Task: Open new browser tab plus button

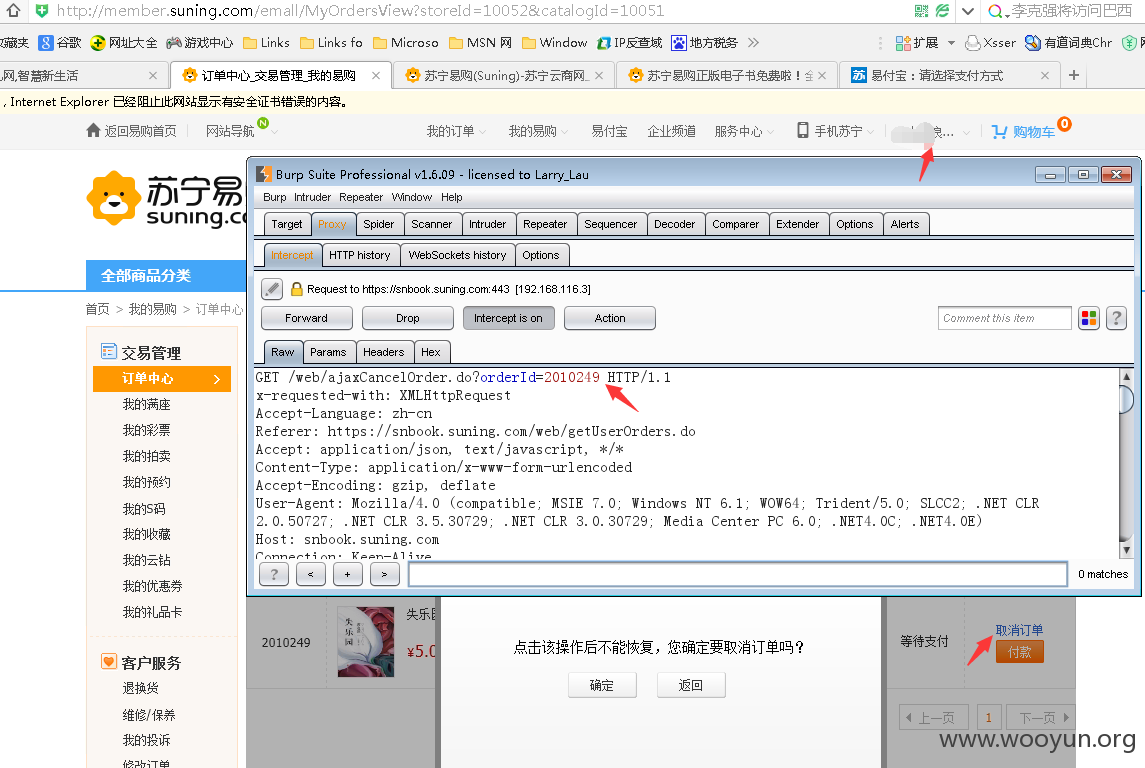Action: coord(1073,75)
